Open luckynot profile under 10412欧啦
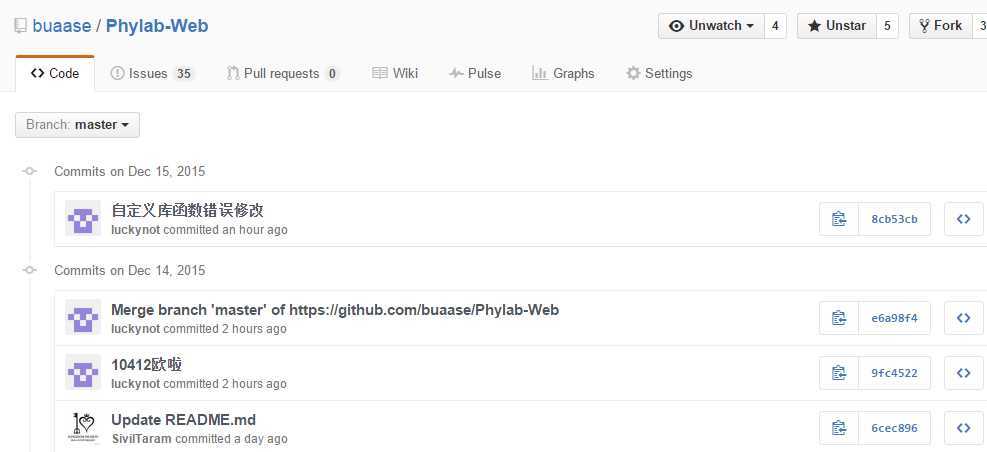 pos(136,383)
